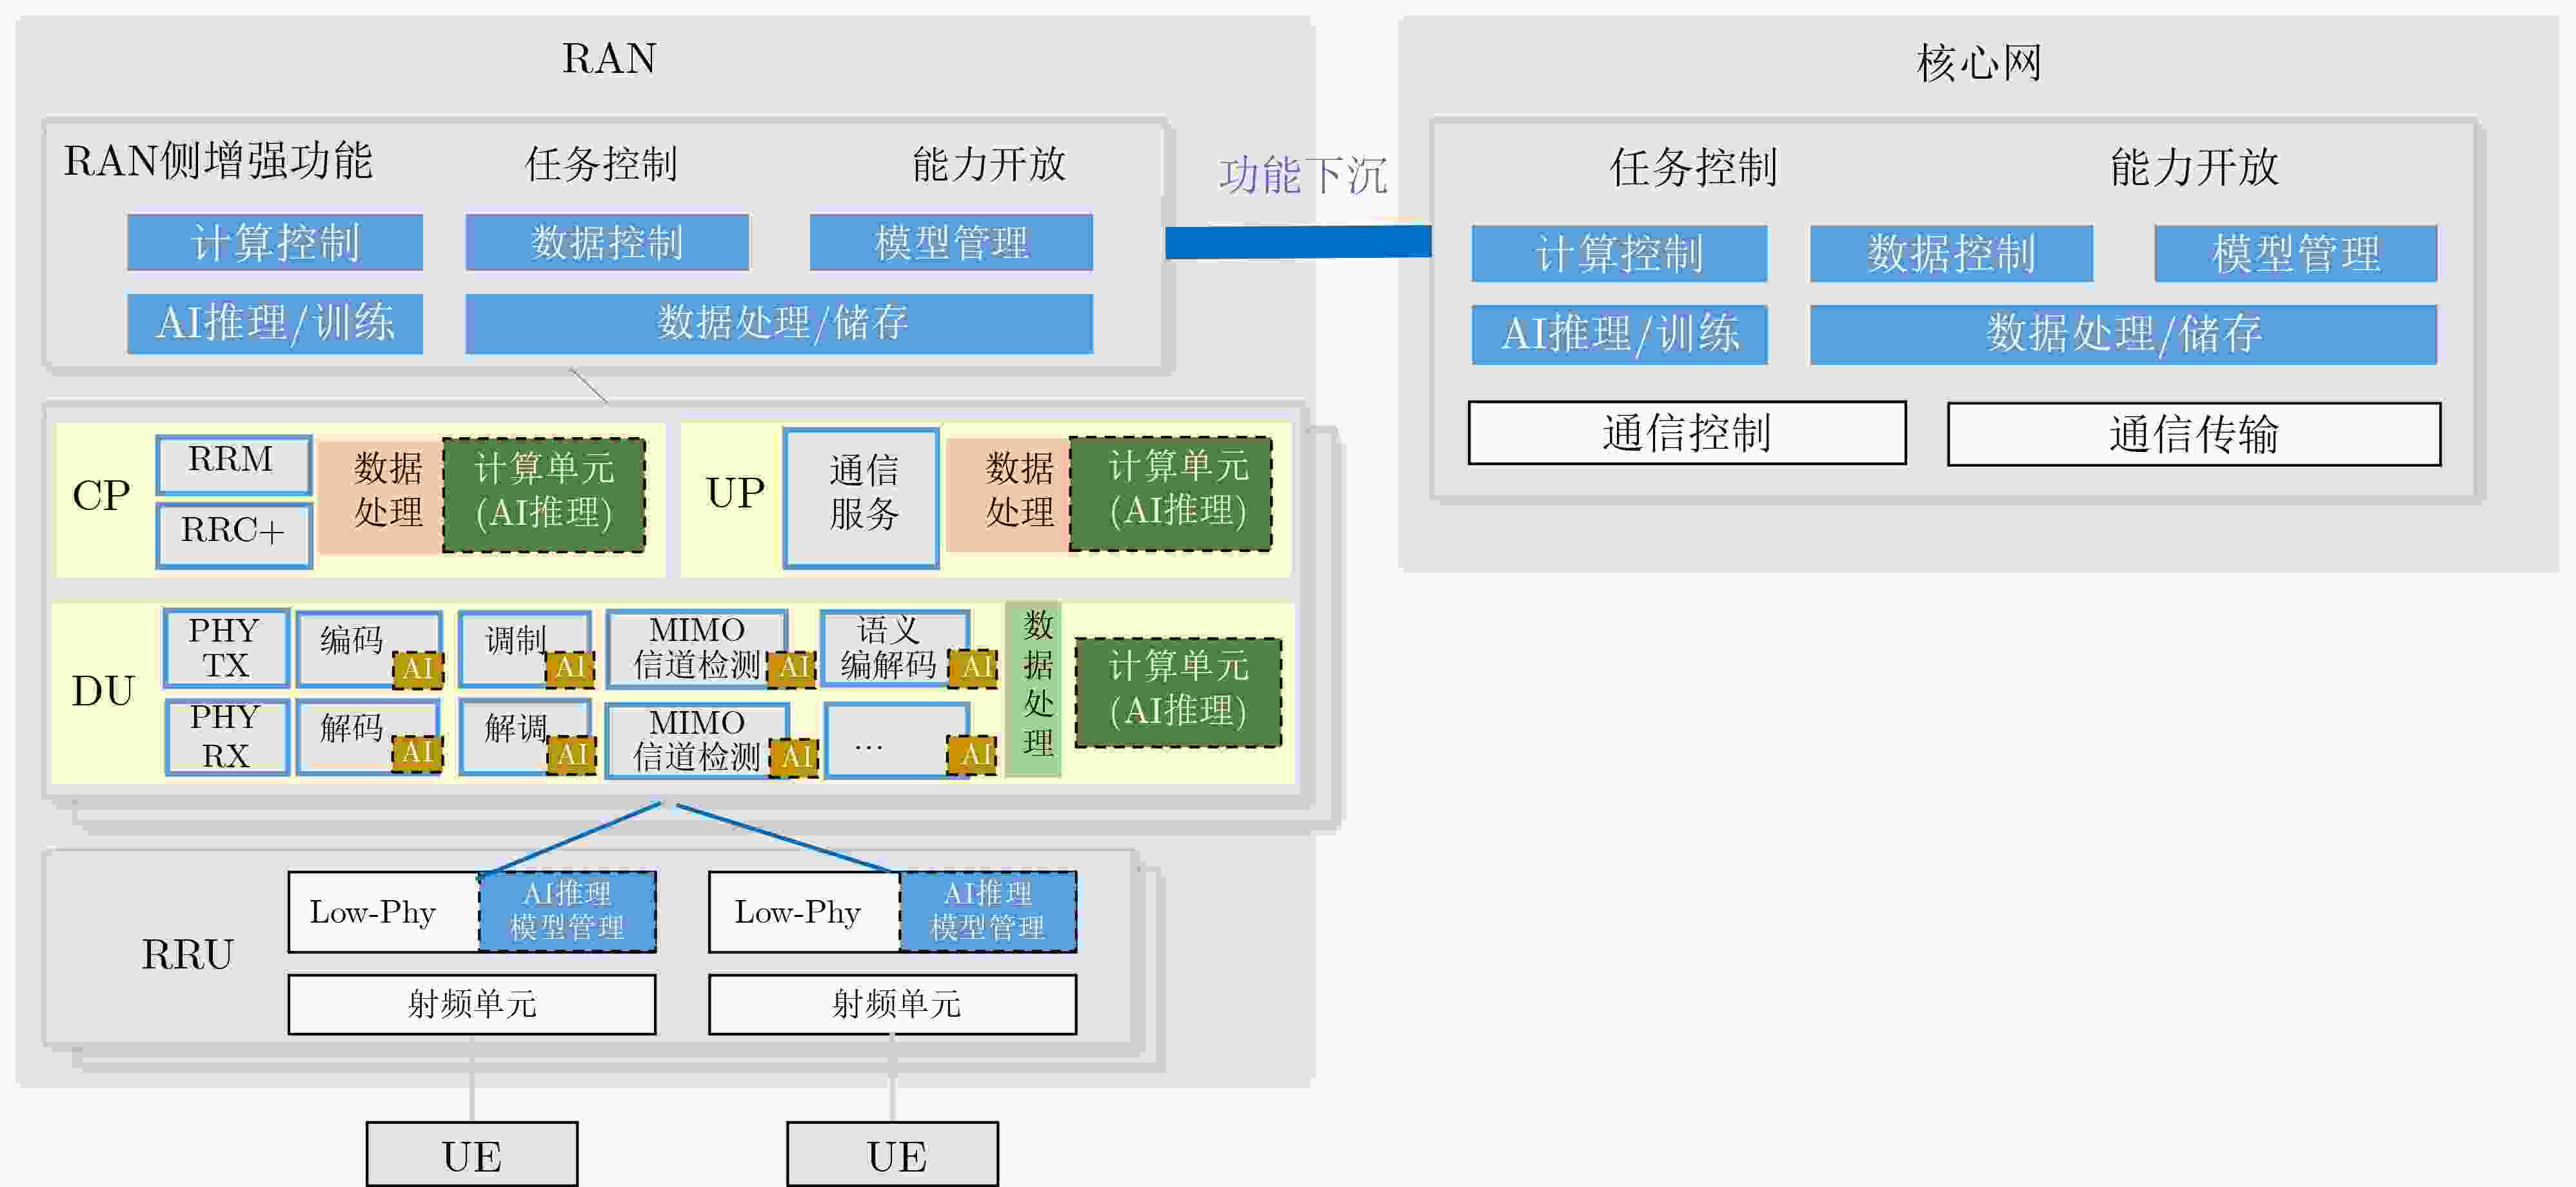Click the AI badge on the ellipsis box

point(973,755)
